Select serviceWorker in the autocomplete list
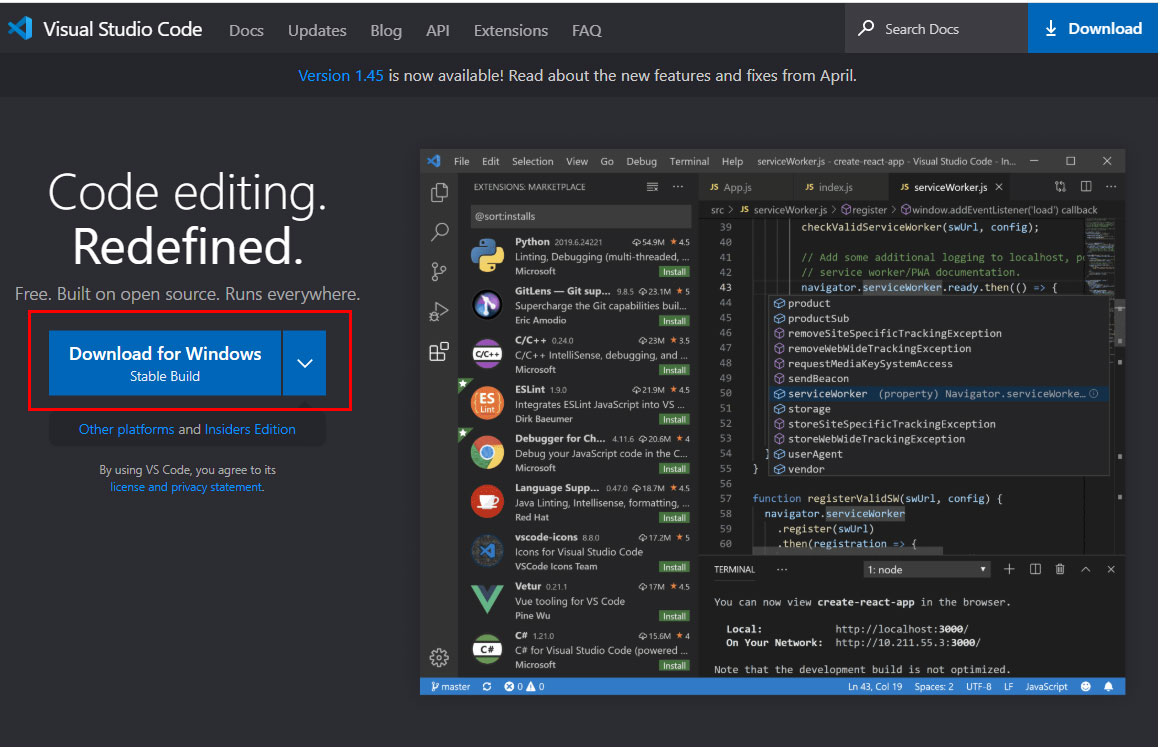 coord(940,394)
